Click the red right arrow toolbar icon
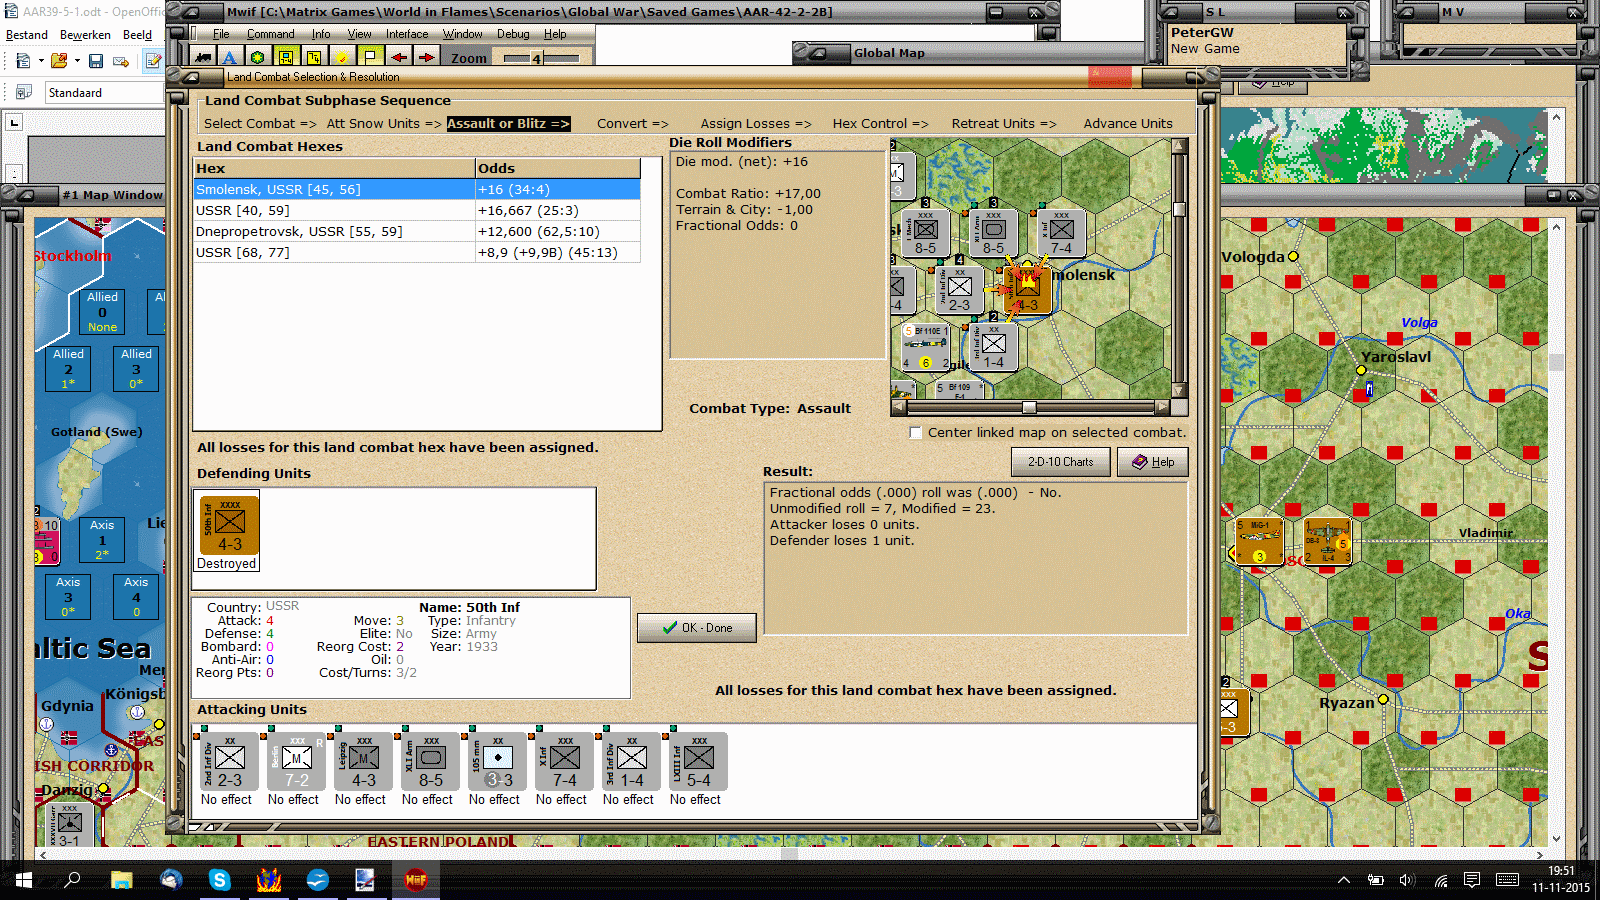Screen dimensions: 1600x900 tap(426, 57)
